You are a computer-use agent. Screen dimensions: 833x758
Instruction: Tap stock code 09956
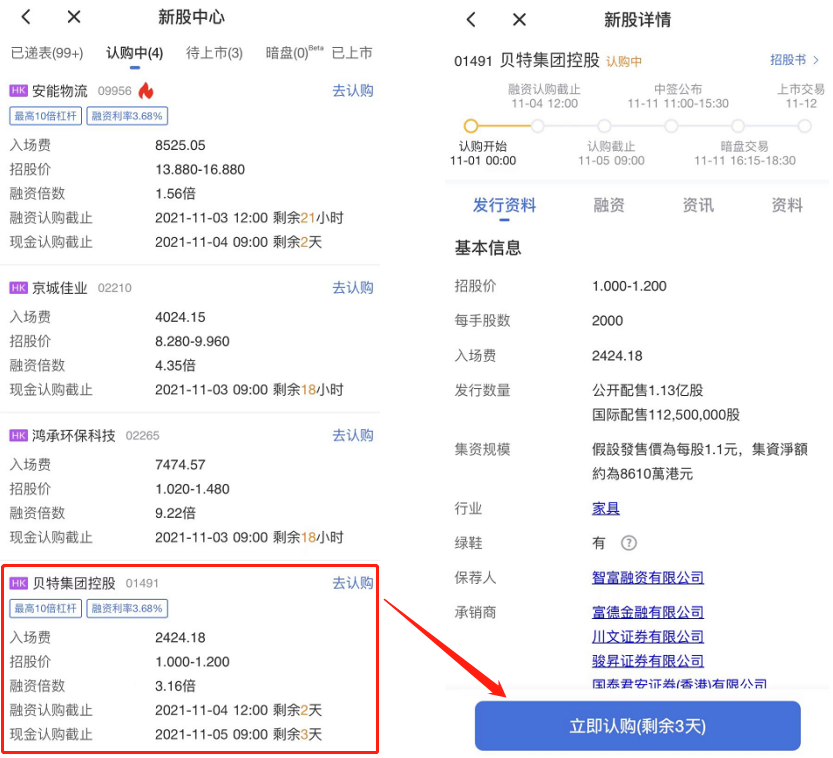pos(114,91)
